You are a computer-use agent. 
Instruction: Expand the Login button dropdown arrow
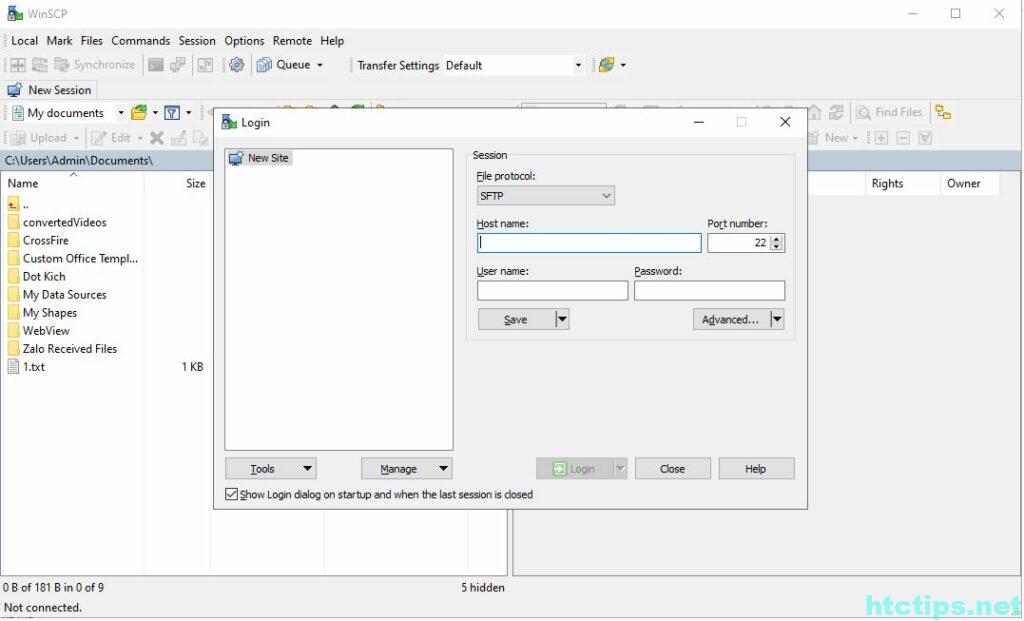tap(620, 468)
